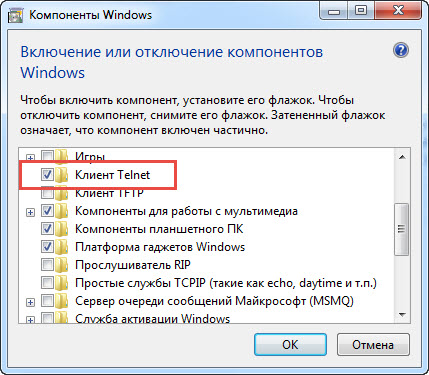Uncheck the Клиент Telnet checkbox
The height and width of the screenshot is (375, 429).
(x=47, y=174)
